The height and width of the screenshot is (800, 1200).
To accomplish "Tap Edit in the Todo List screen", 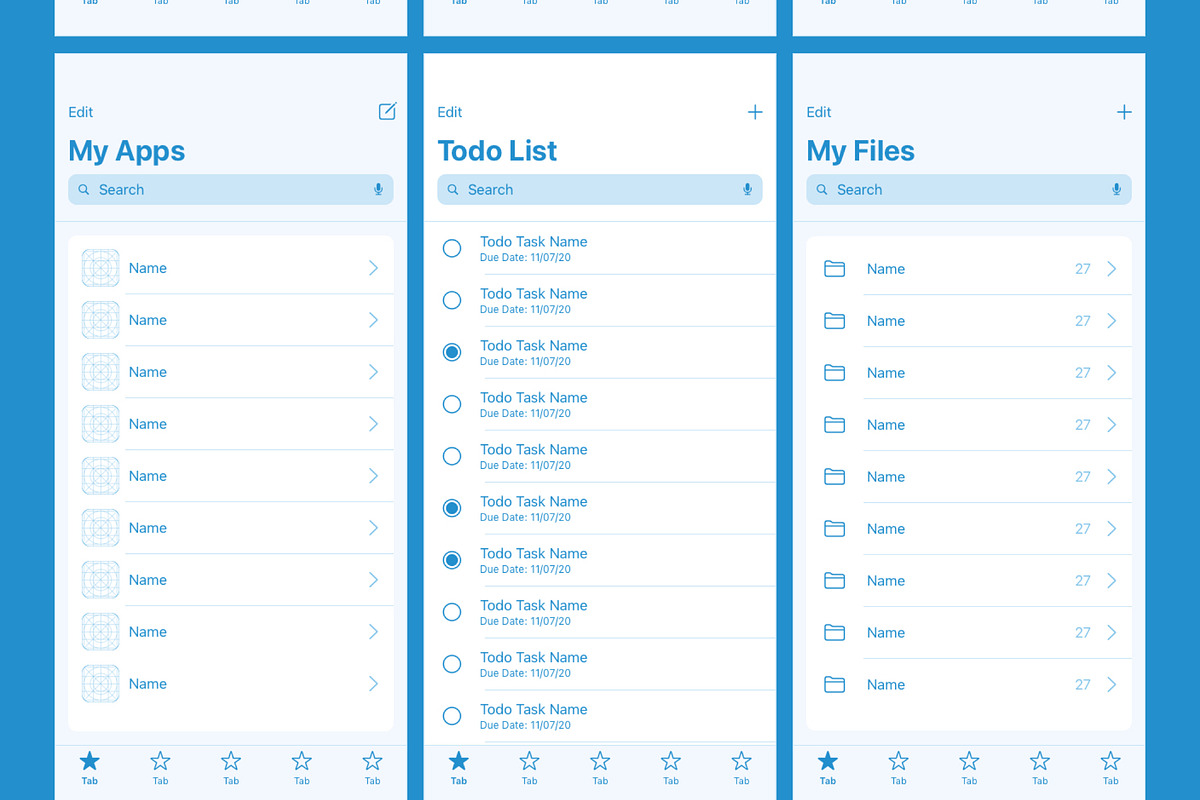I will coord(450,112).
